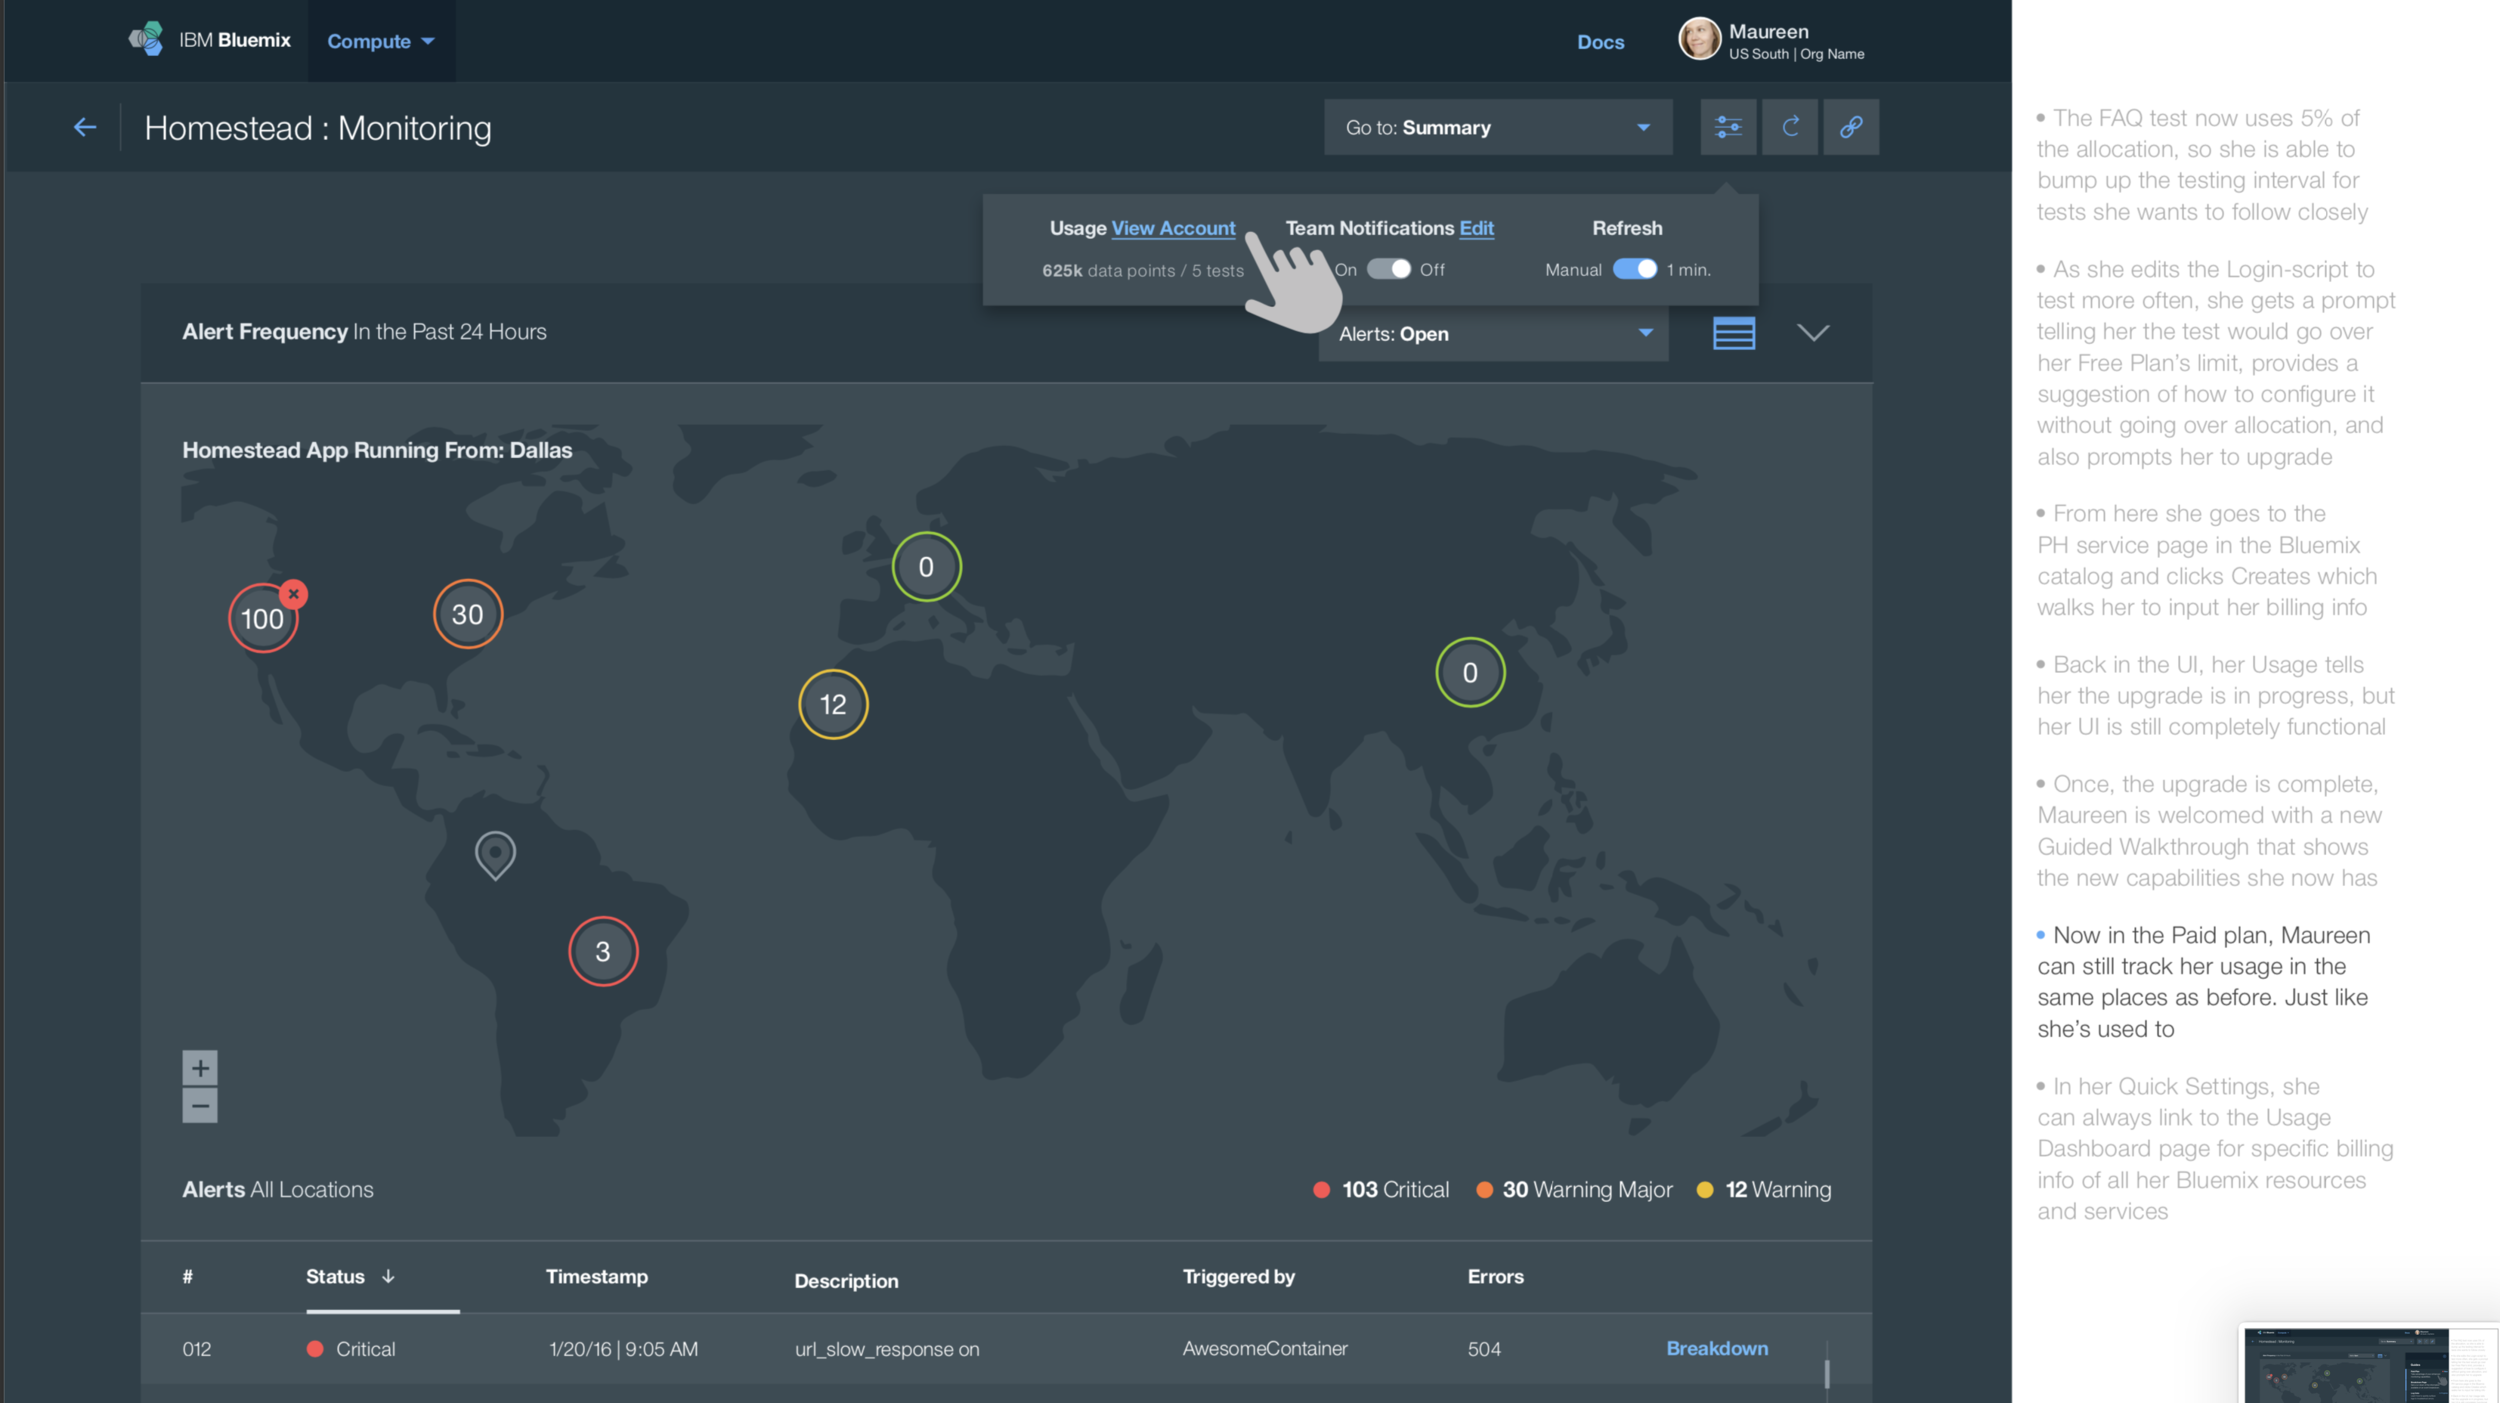Toggle Refresh manual/1 min switch
This screenshot has height=1403, width=2500.
coord(1634,269)
